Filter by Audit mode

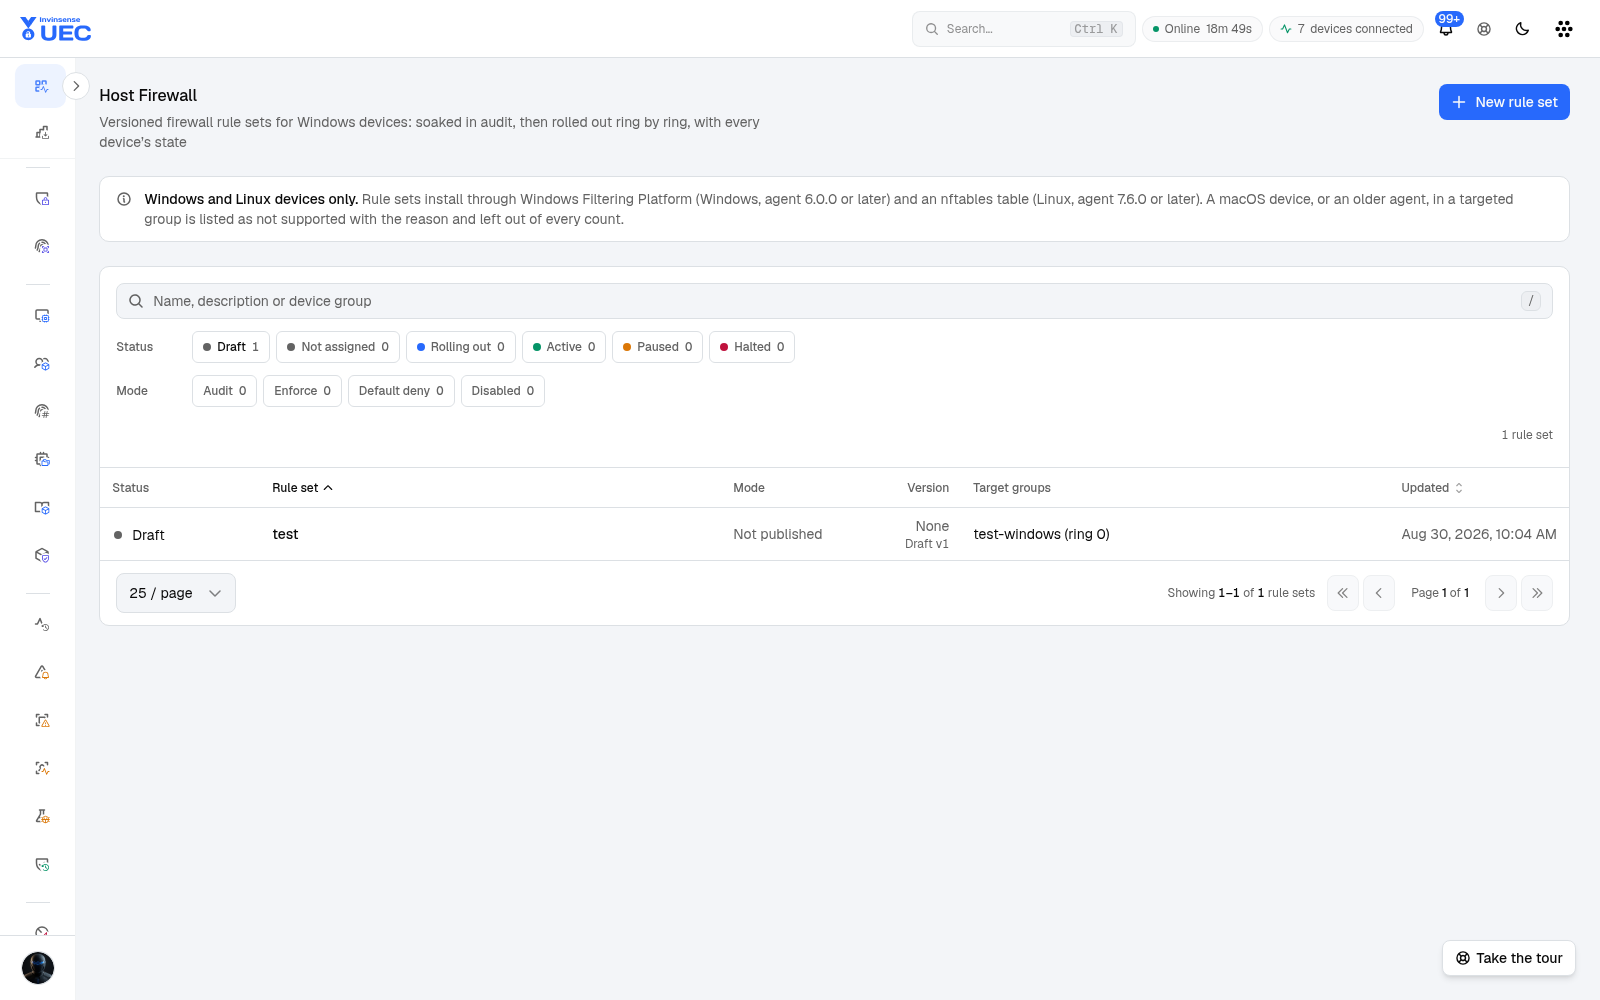point(225,391)
